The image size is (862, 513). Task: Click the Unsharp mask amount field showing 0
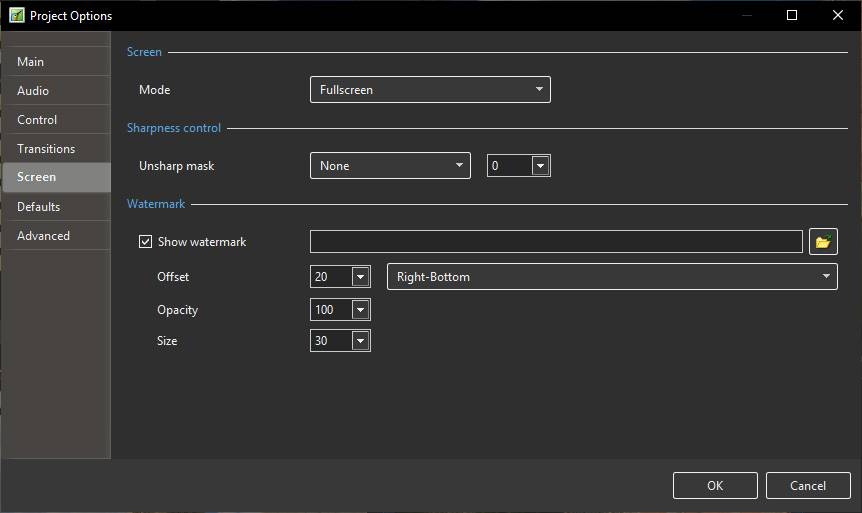[510, 166]
